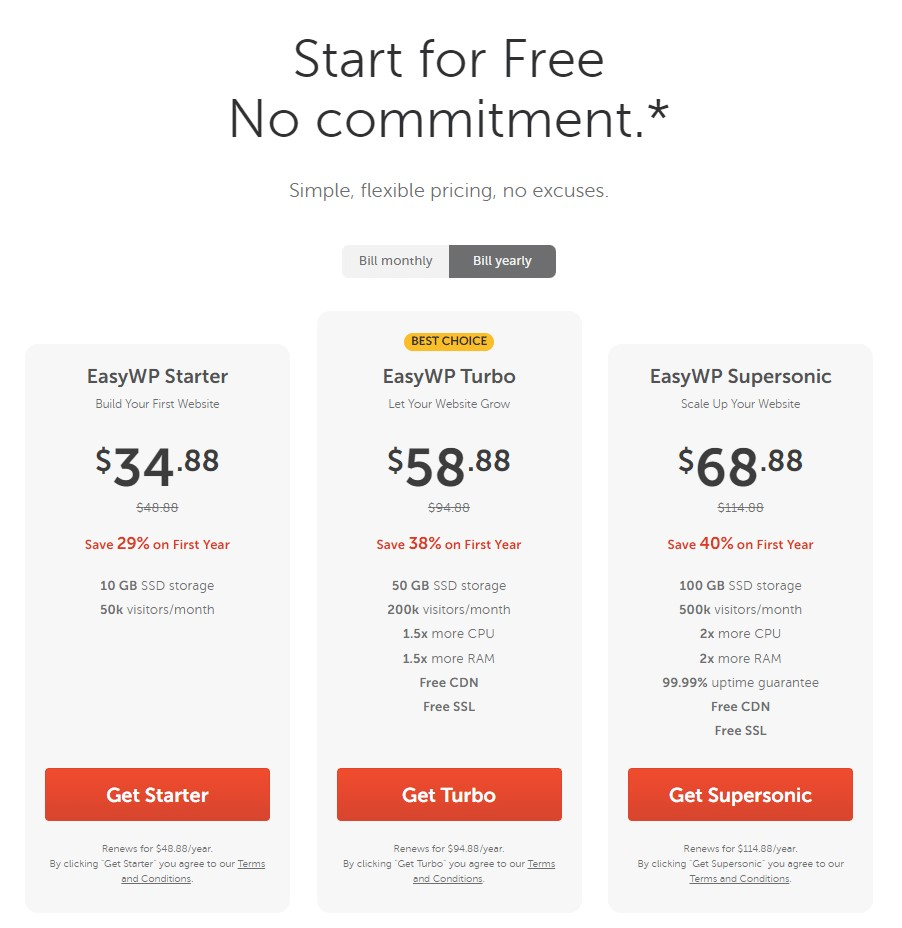The height and width of the screenshot is (928, 902).
Task: Click the Get Starter button
Action: click(157, 794)
